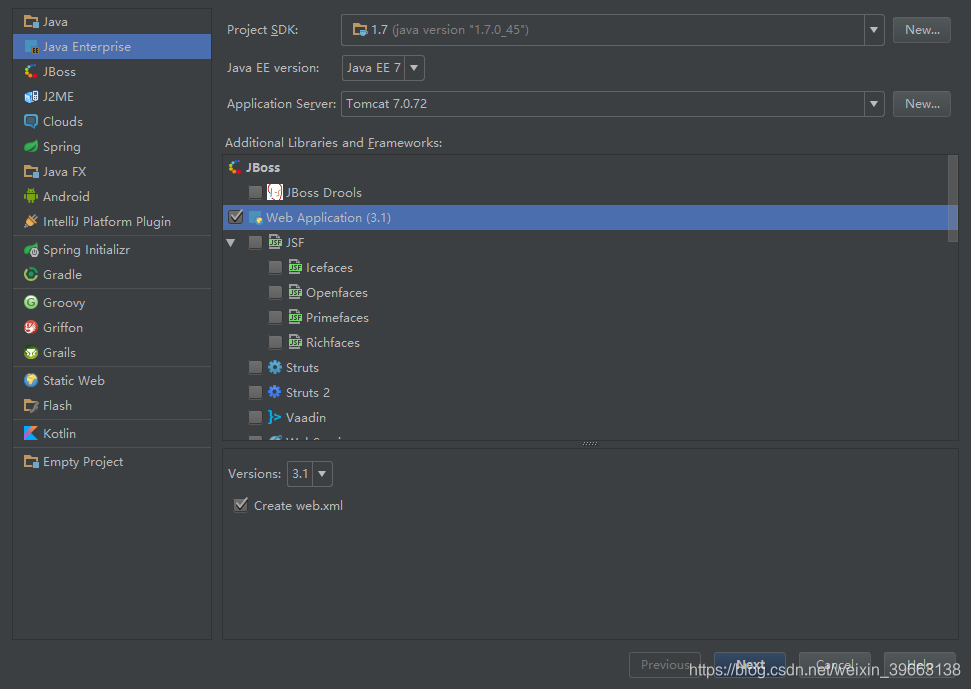Click the Openfaces JSF icon

coord(295,292)
